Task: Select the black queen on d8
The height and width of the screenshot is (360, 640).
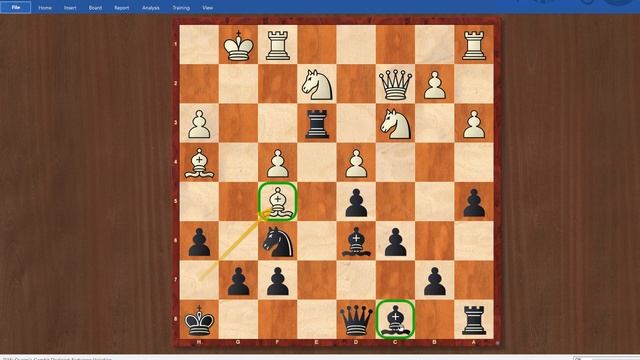Action: point(356,320)
